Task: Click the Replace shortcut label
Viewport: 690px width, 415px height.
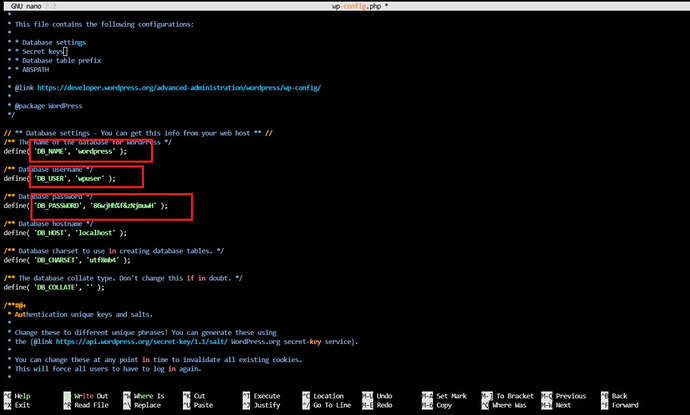Action: (147, 405)
